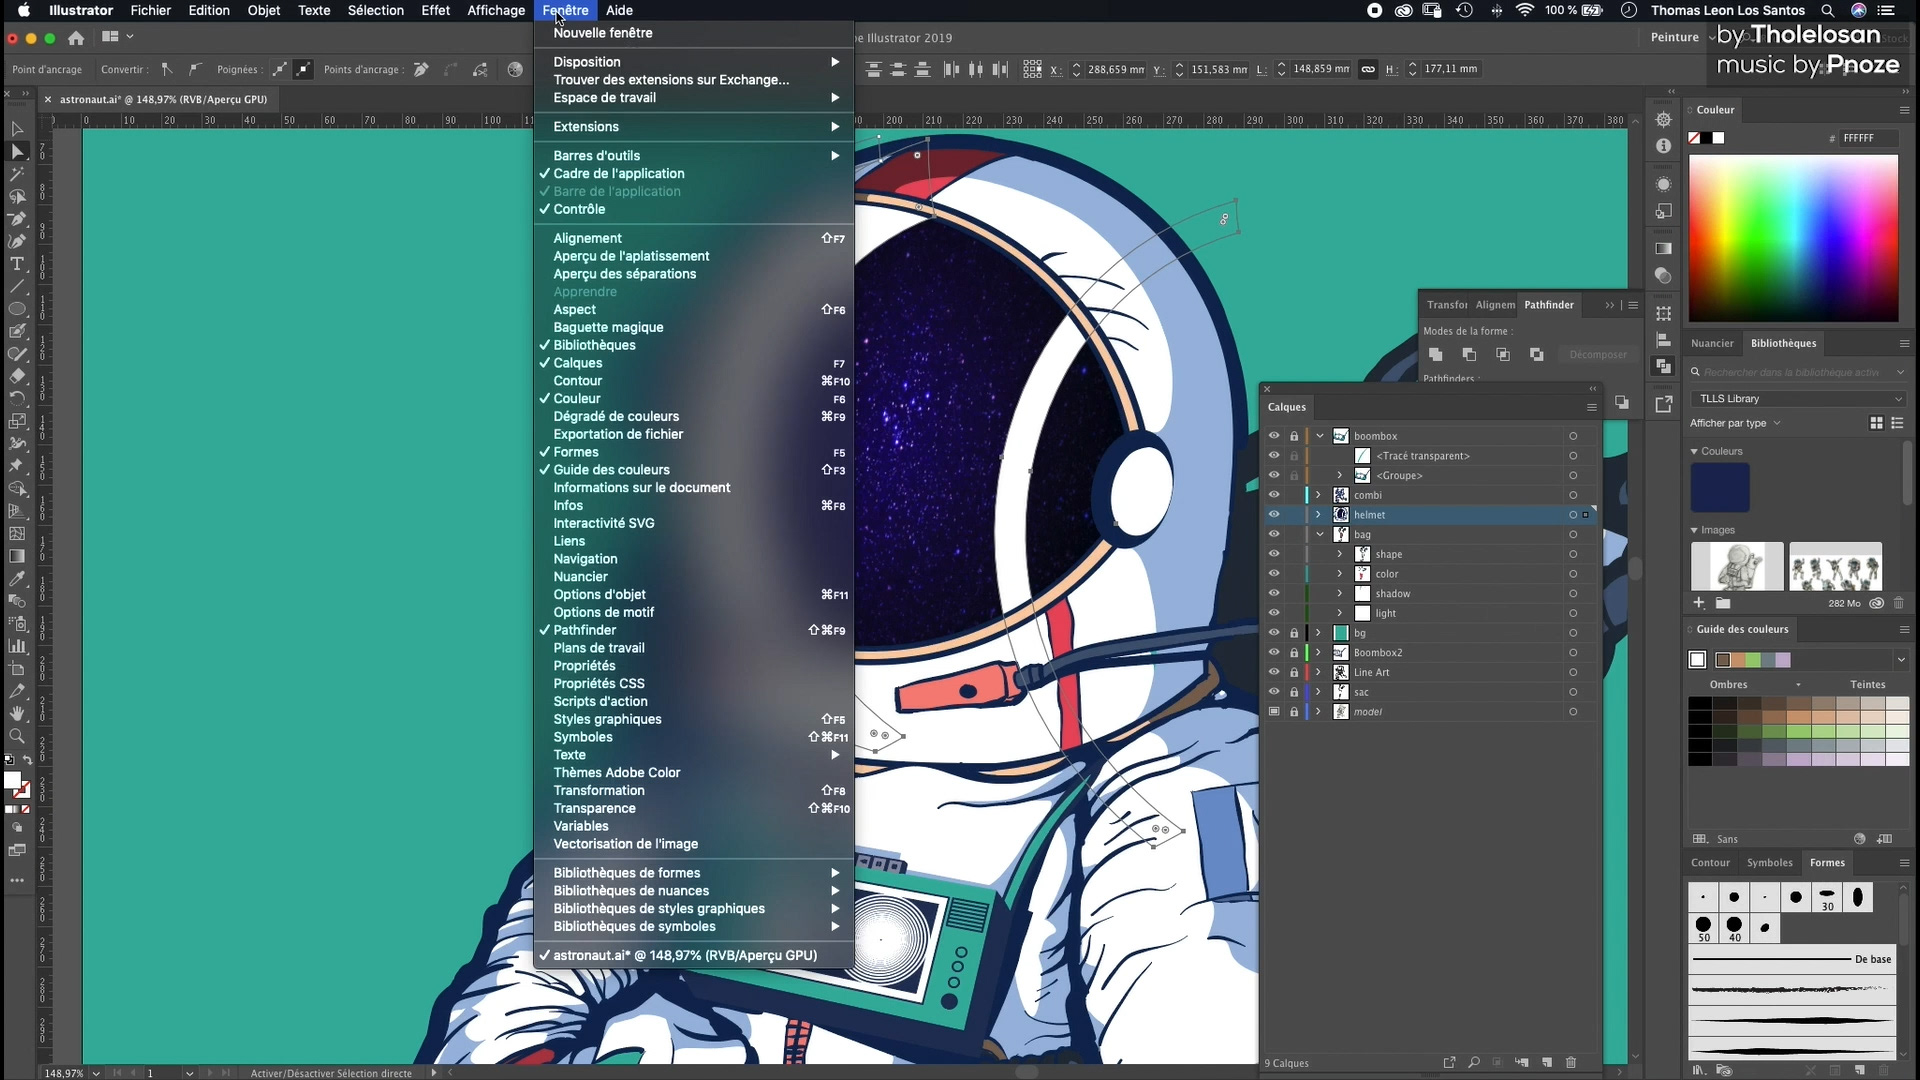1920x1080 pixels.
Task: Switch library to list view icon
Action: 1897,423
